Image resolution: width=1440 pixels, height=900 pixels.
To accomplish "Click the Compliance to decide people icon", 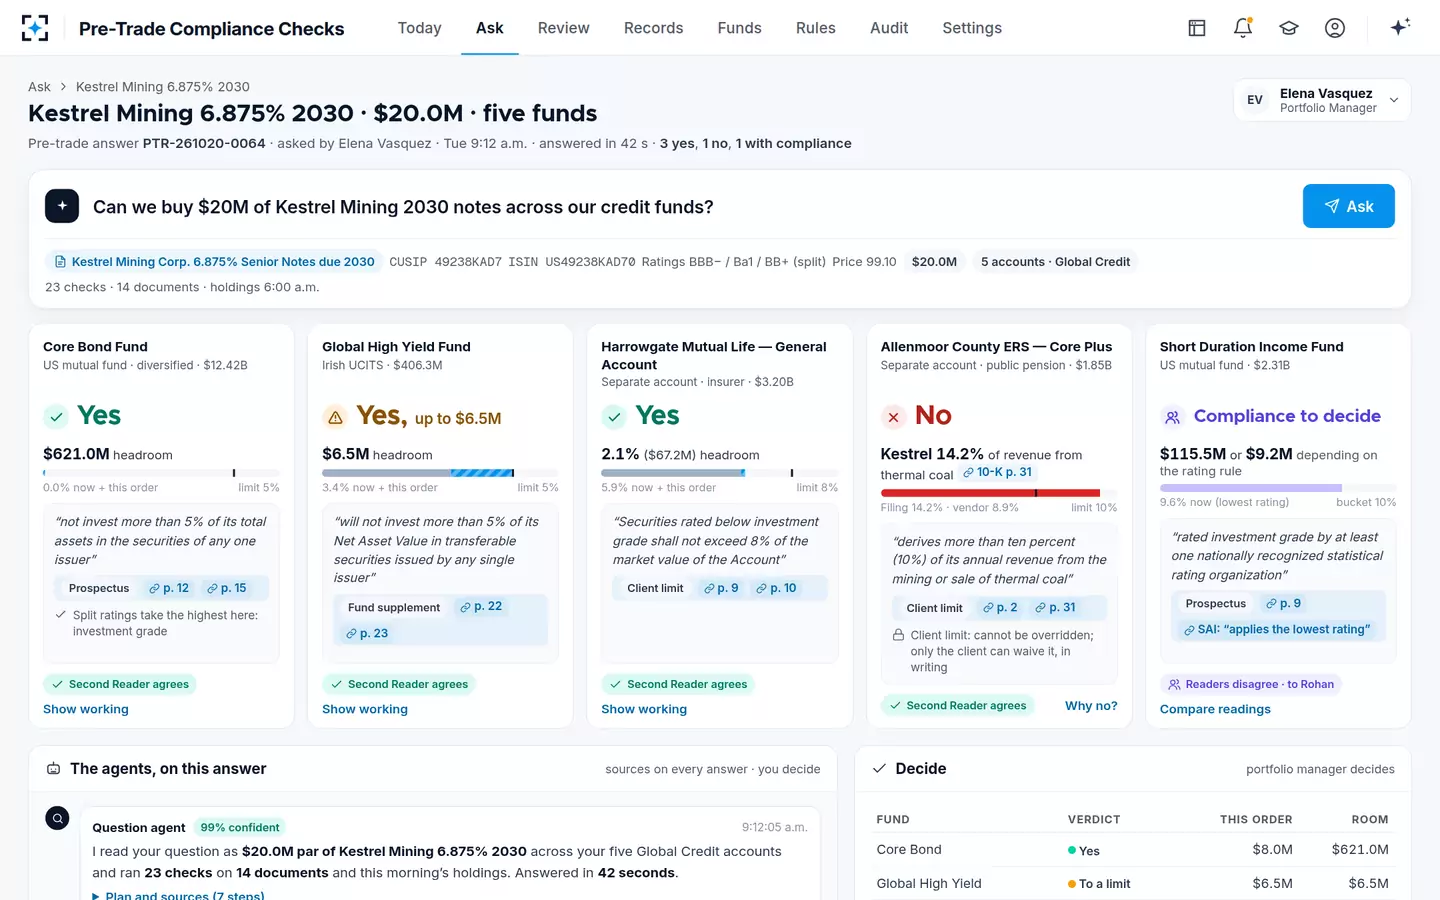I will pyautogui.click(x=1172, y=417).
